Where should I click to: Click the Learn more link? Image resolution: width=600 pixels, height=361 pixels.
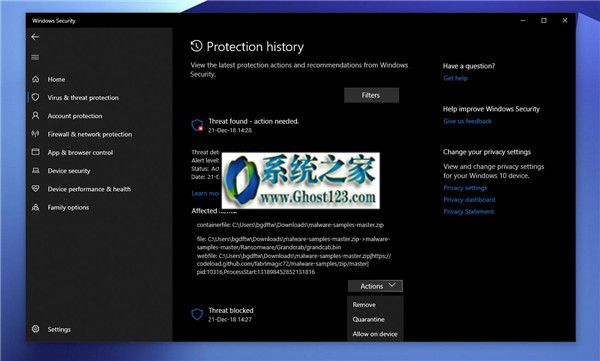tap(206, 193)
